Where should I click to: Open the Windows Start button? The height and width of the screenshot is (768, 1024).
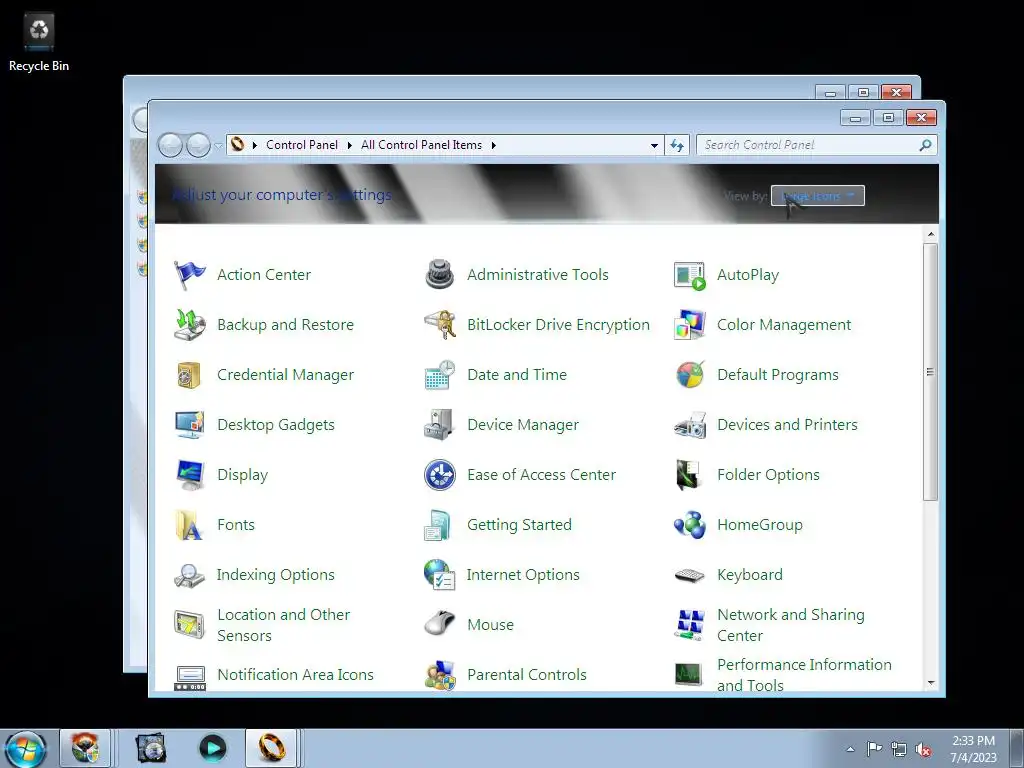pos(26,748)
